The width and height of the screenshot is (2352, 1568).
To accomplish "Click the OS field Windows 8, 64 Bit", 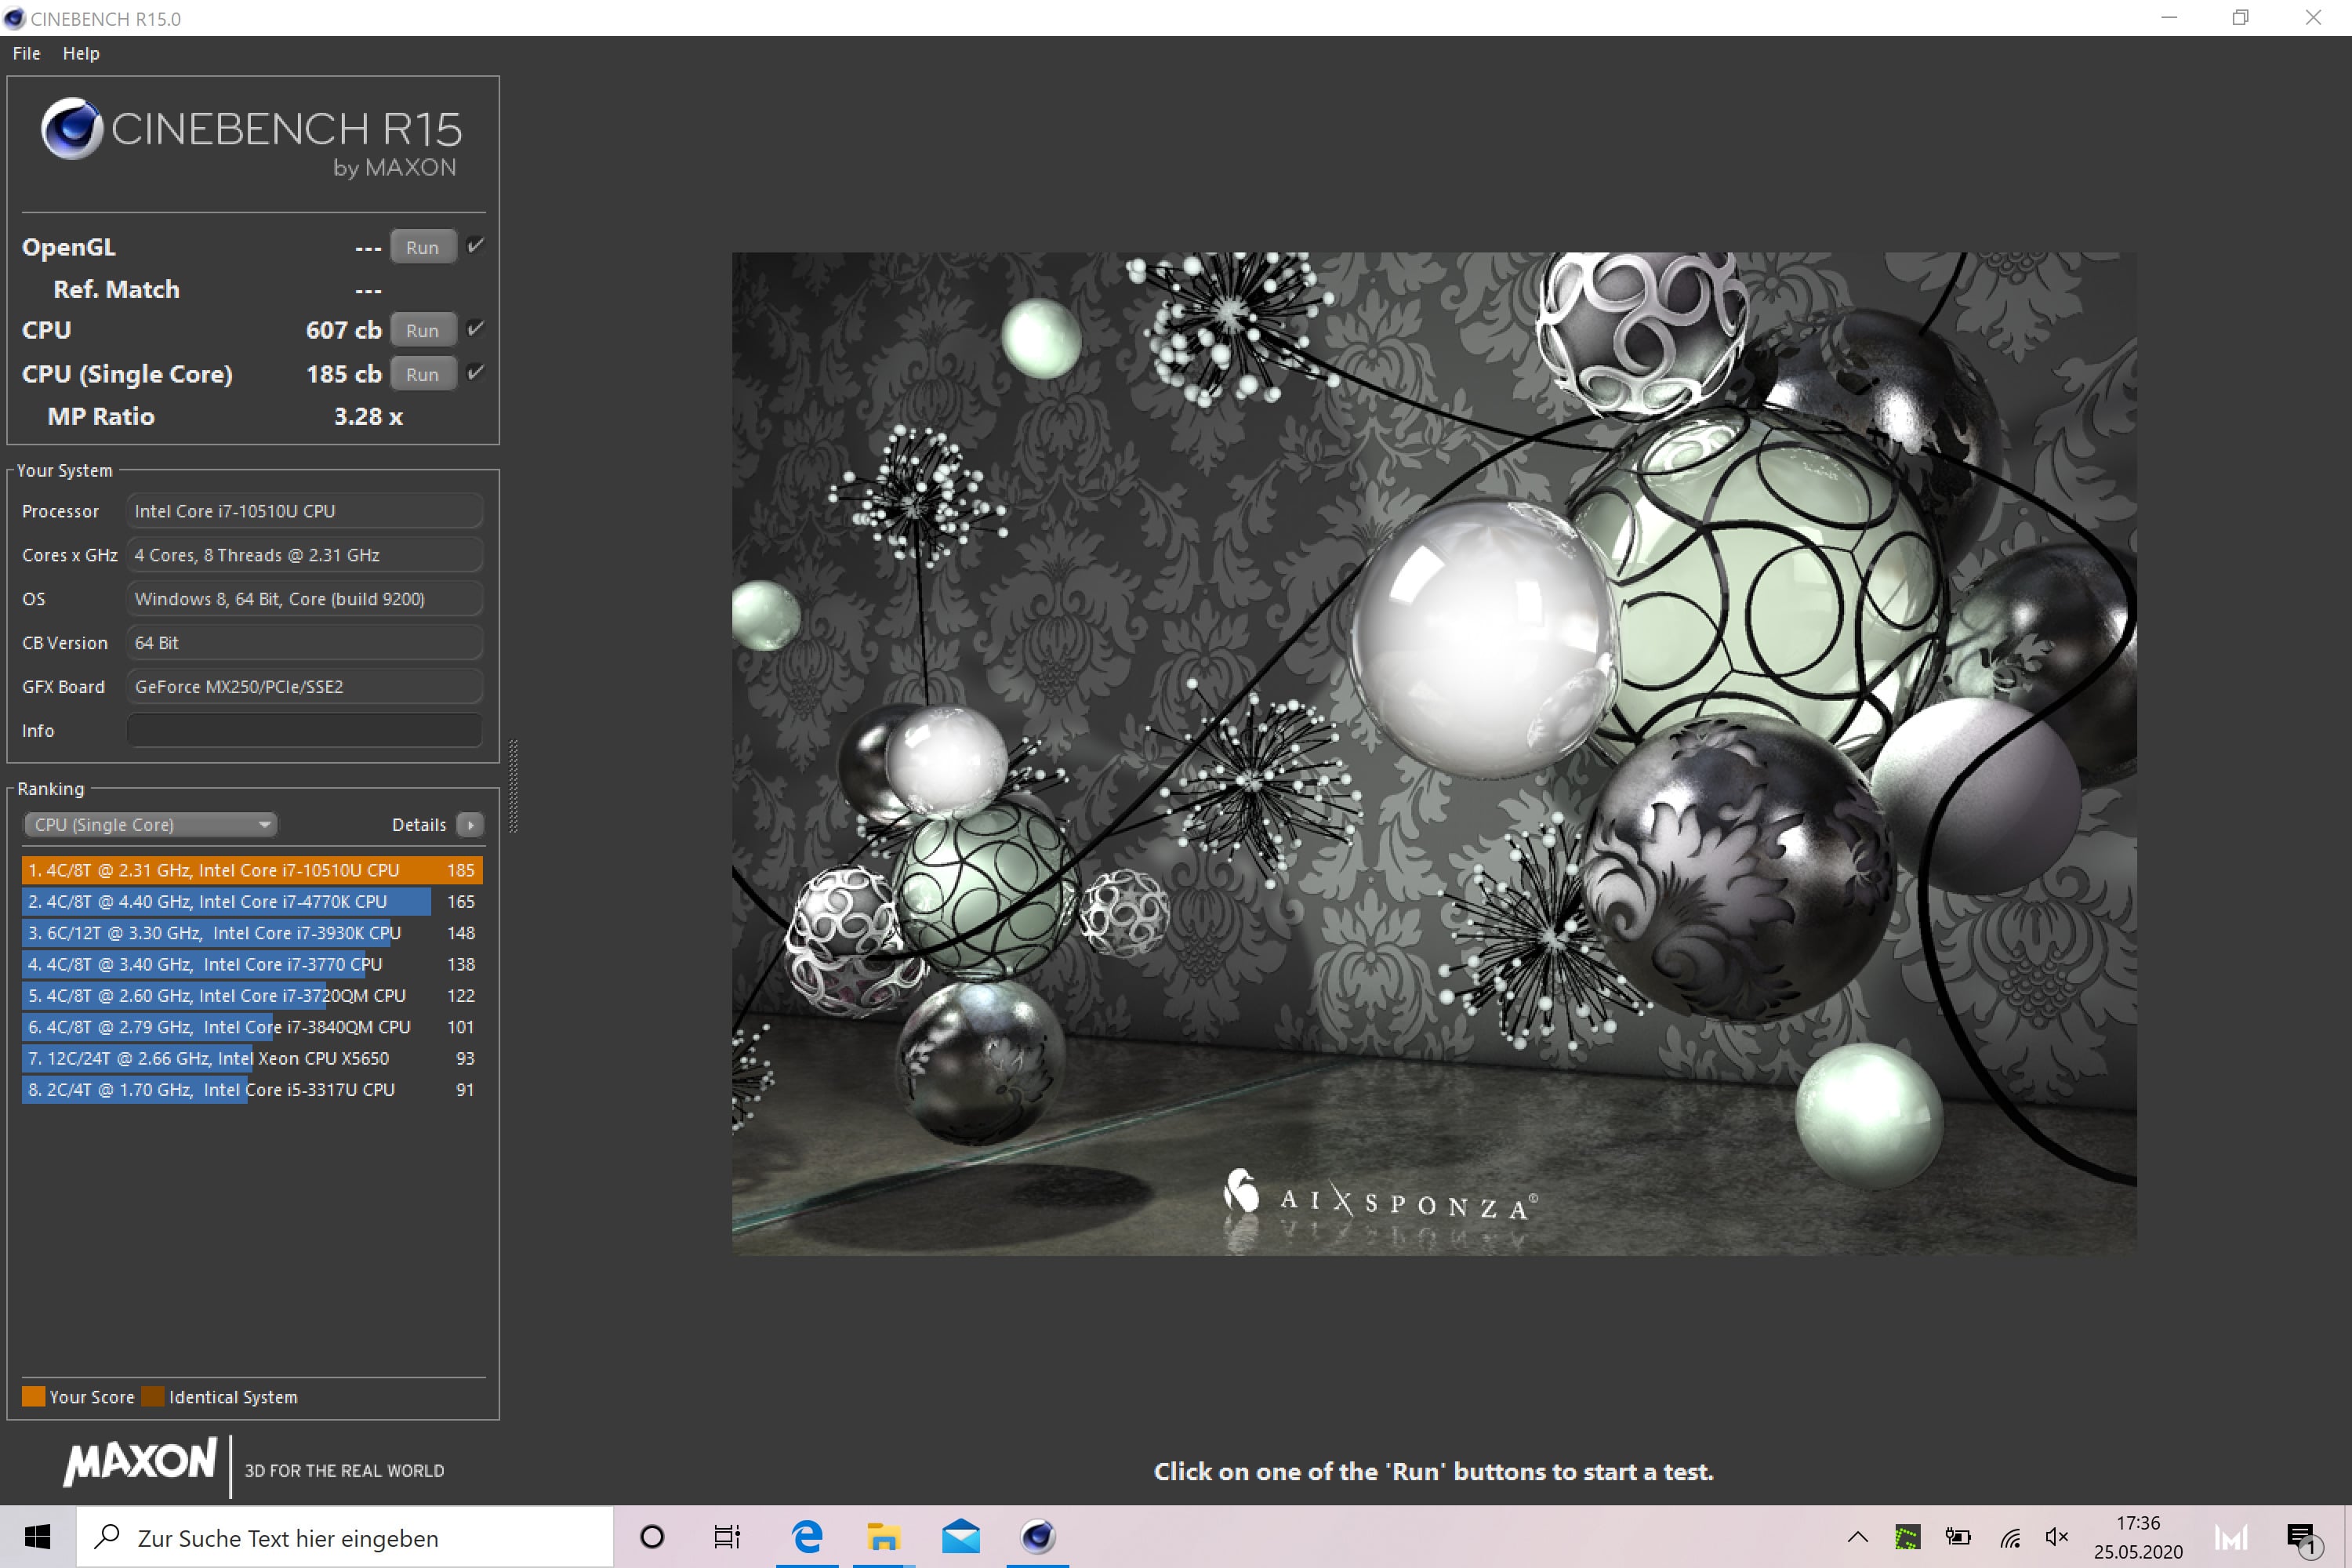I will pos(305,599).
